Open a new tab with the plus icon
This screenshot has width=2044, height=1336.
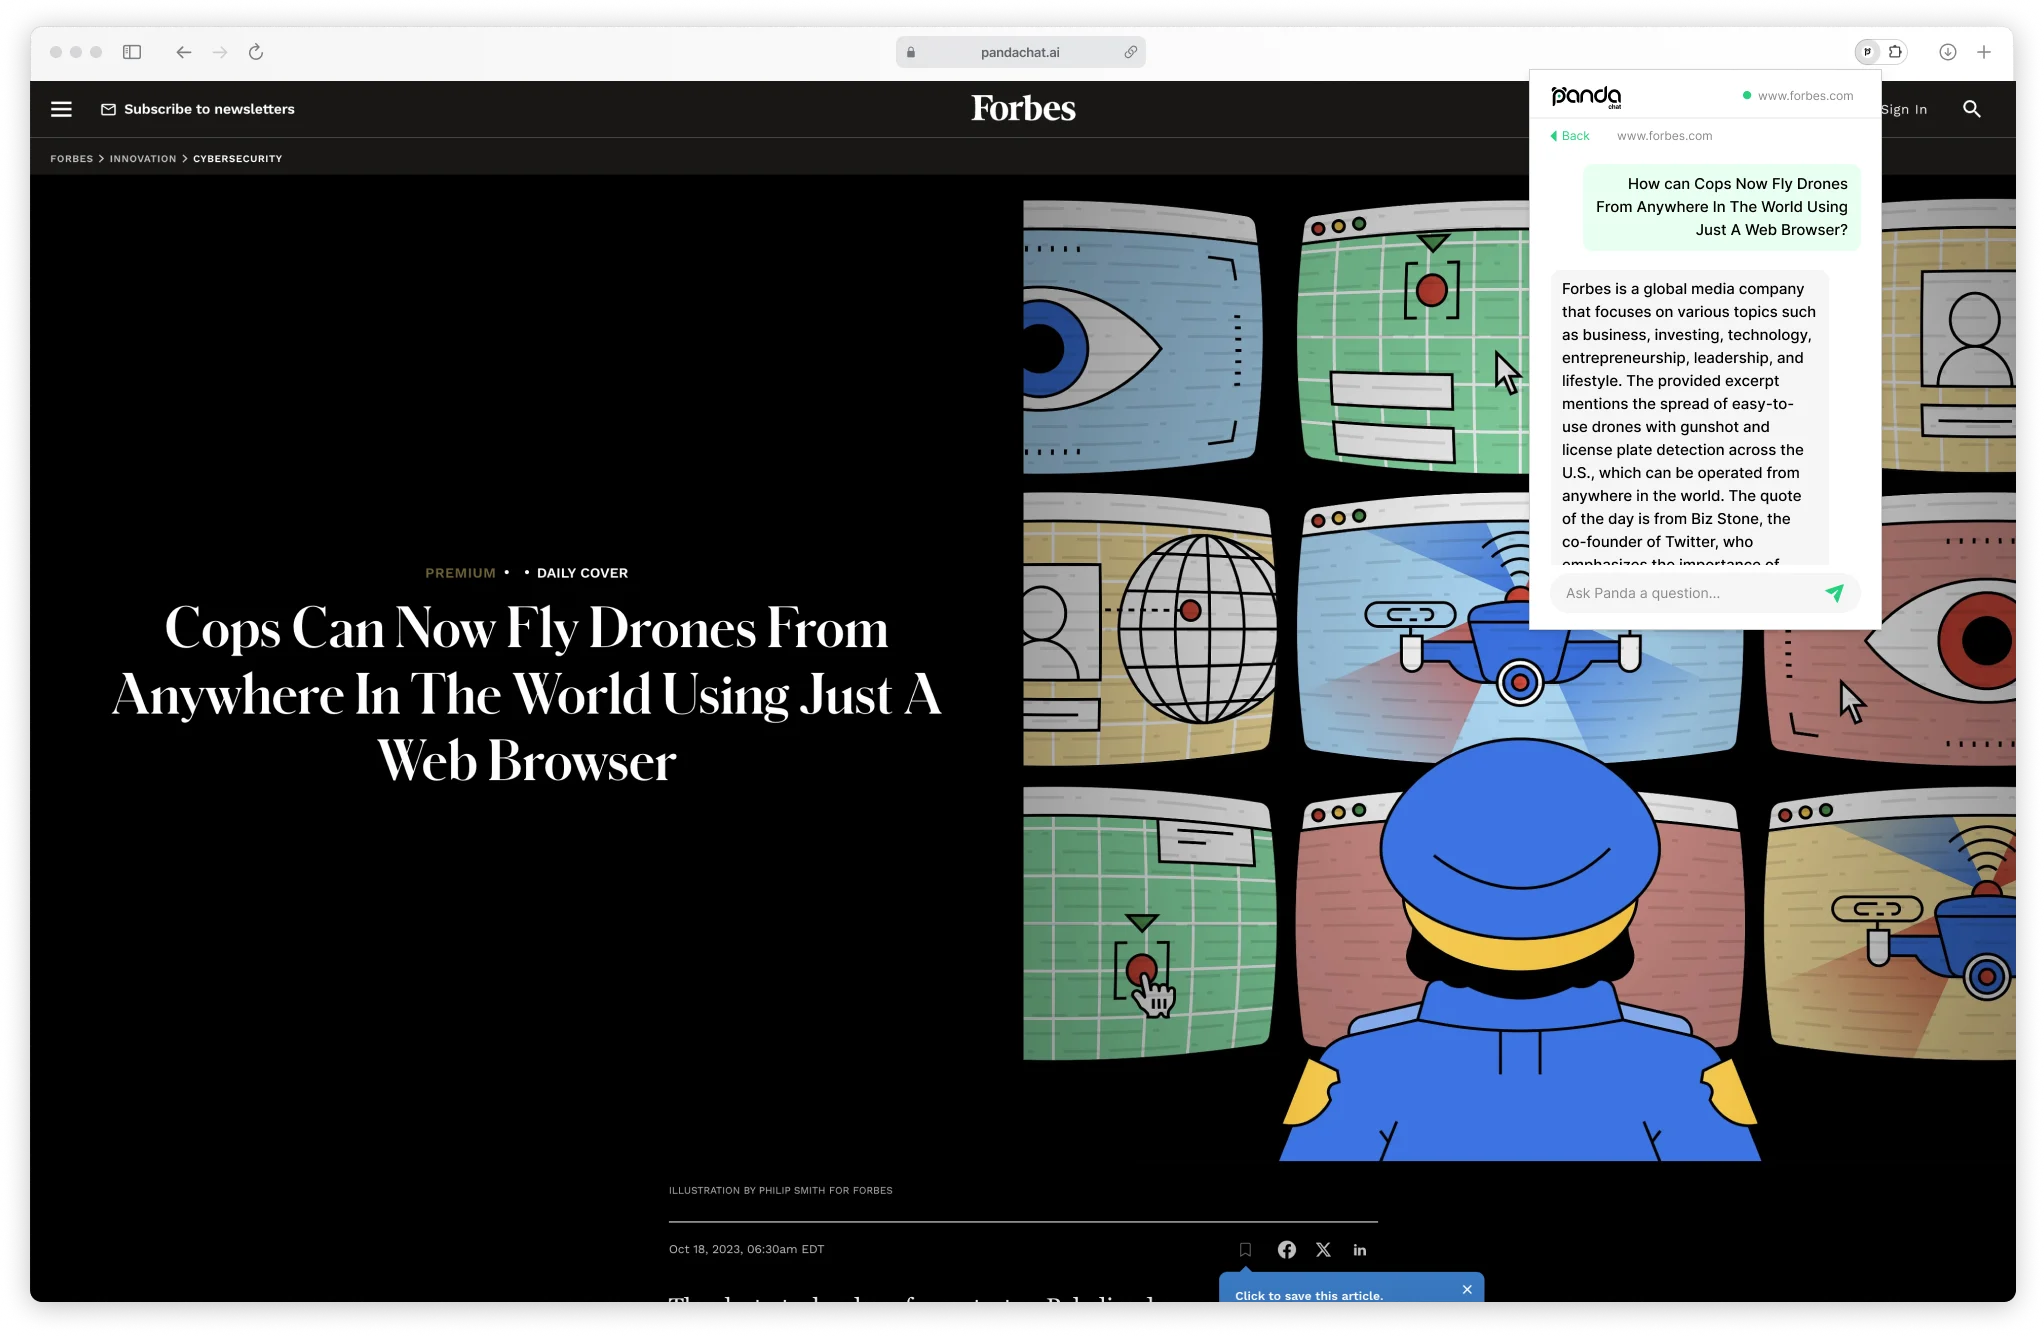pyautogui.click(x=1984, y=52)
